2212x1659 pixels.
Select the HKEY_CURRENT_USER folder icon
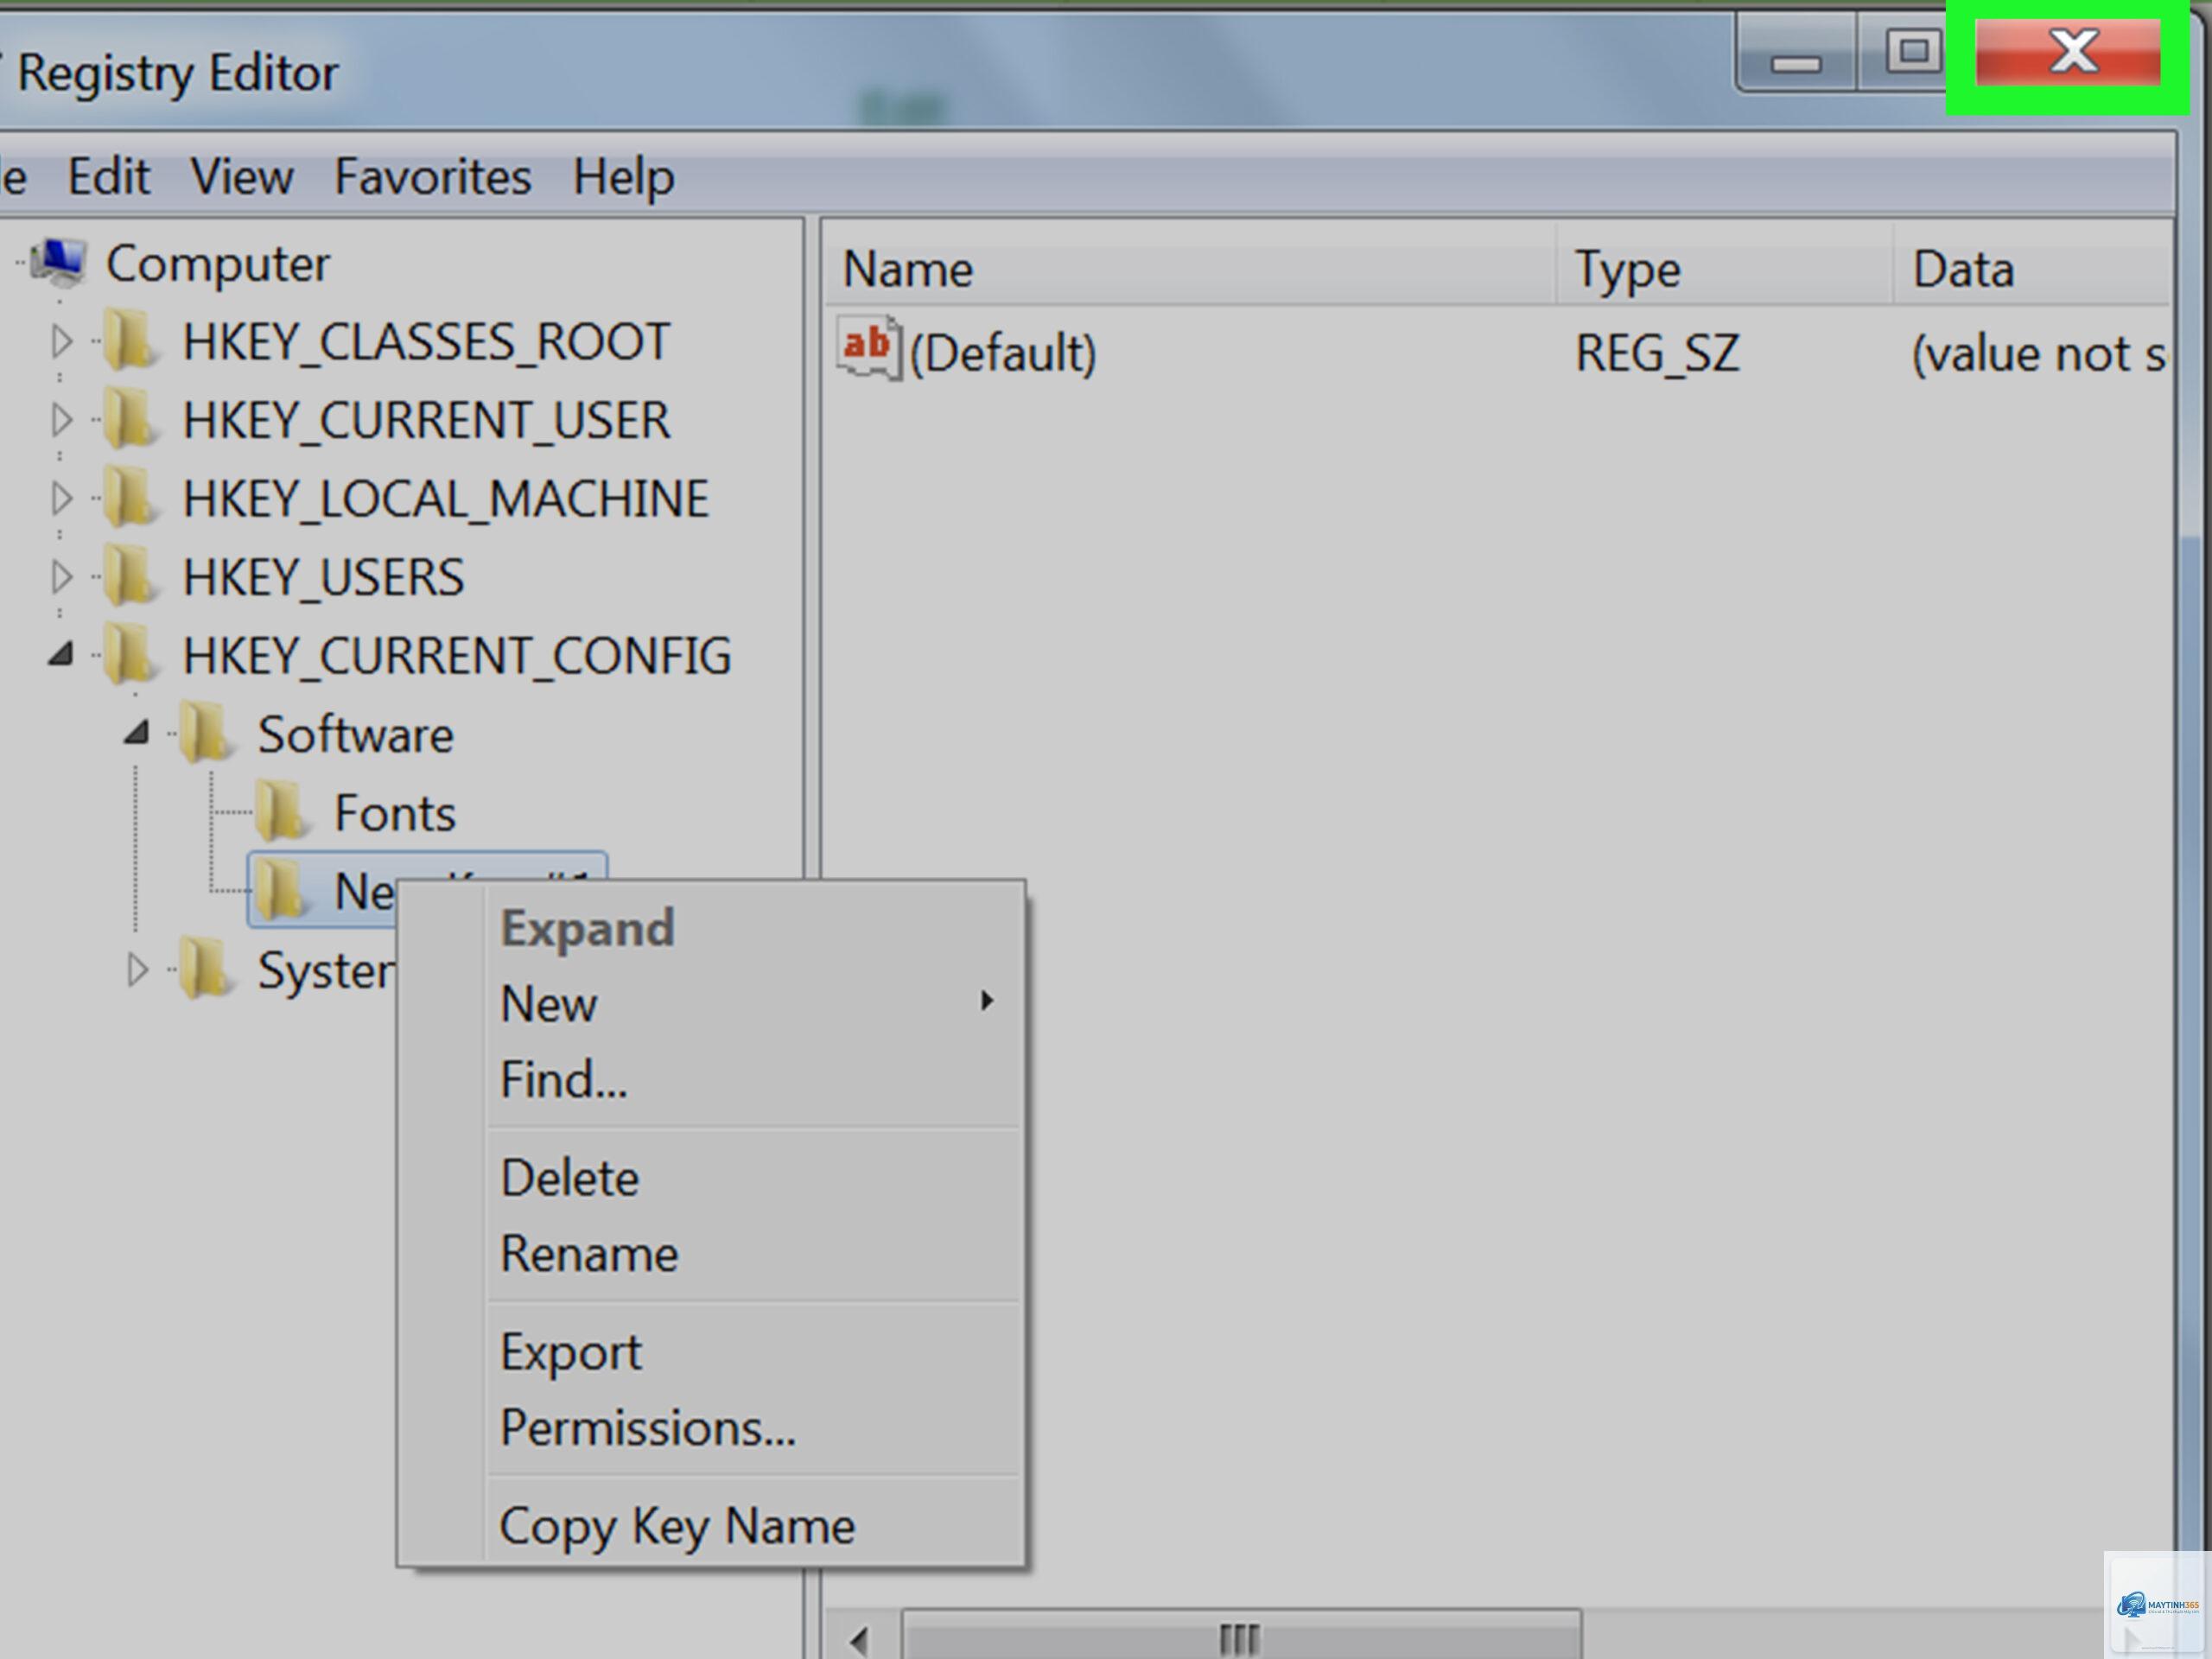pyautogui.click(x=130, y=419)
